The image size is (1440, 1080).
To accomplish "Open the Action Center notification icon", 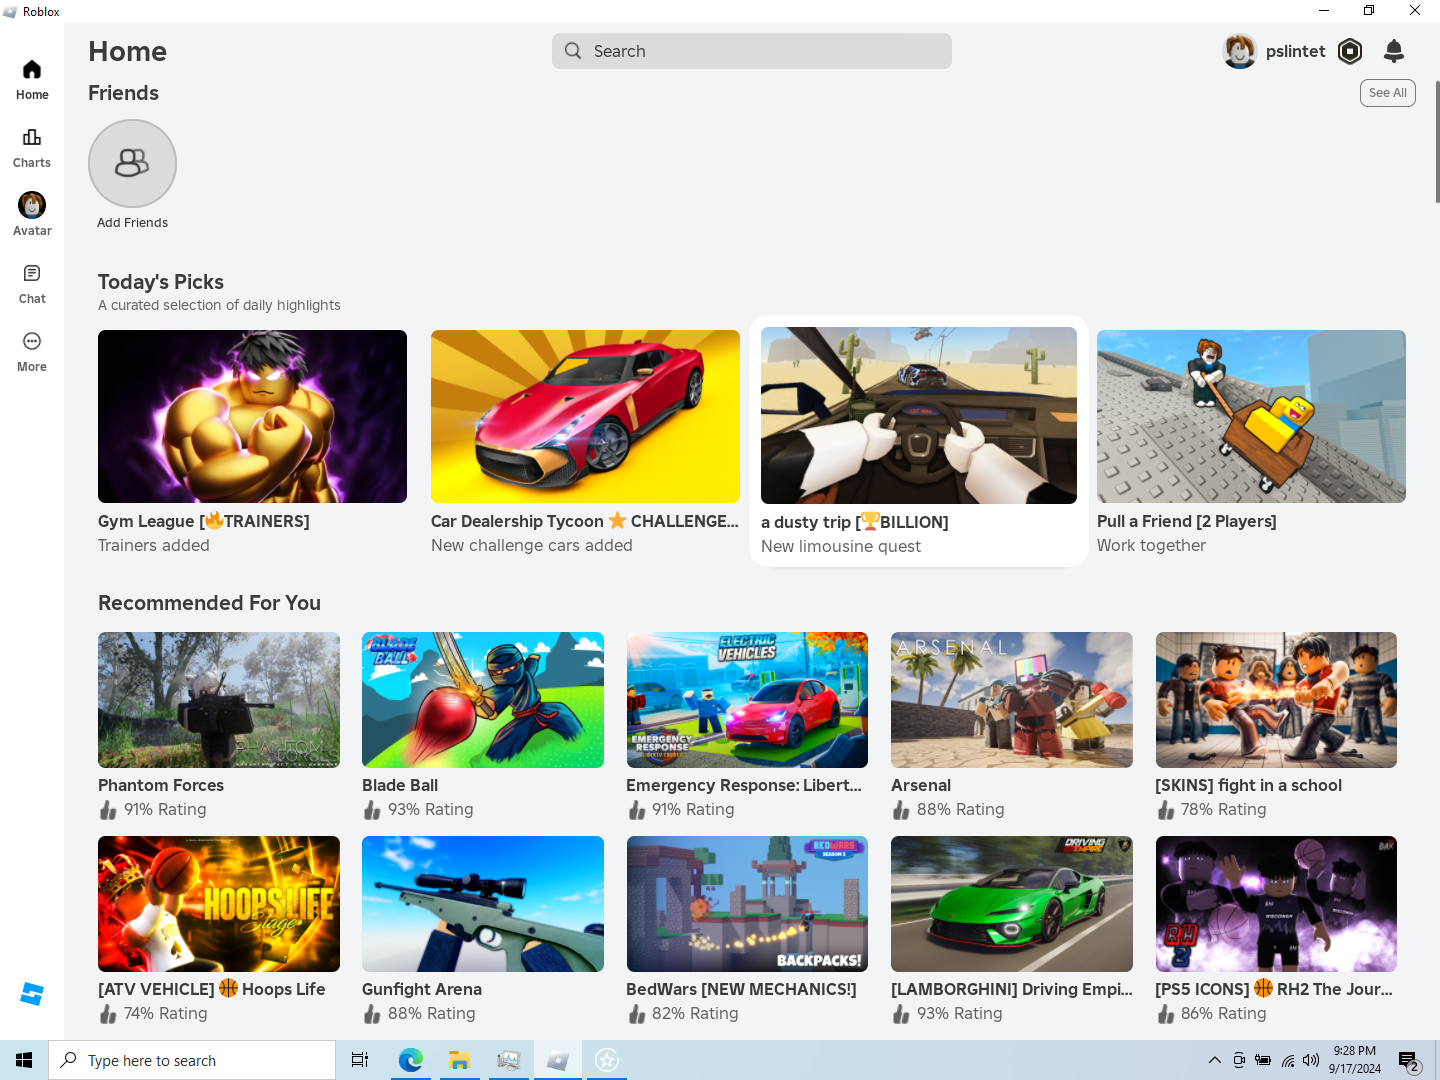I will 1409,1061.
